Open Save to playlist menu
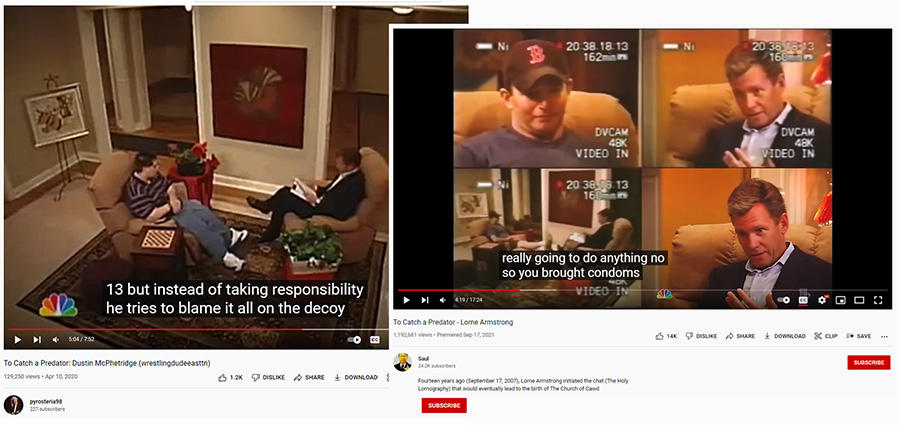 coord(859,336)
